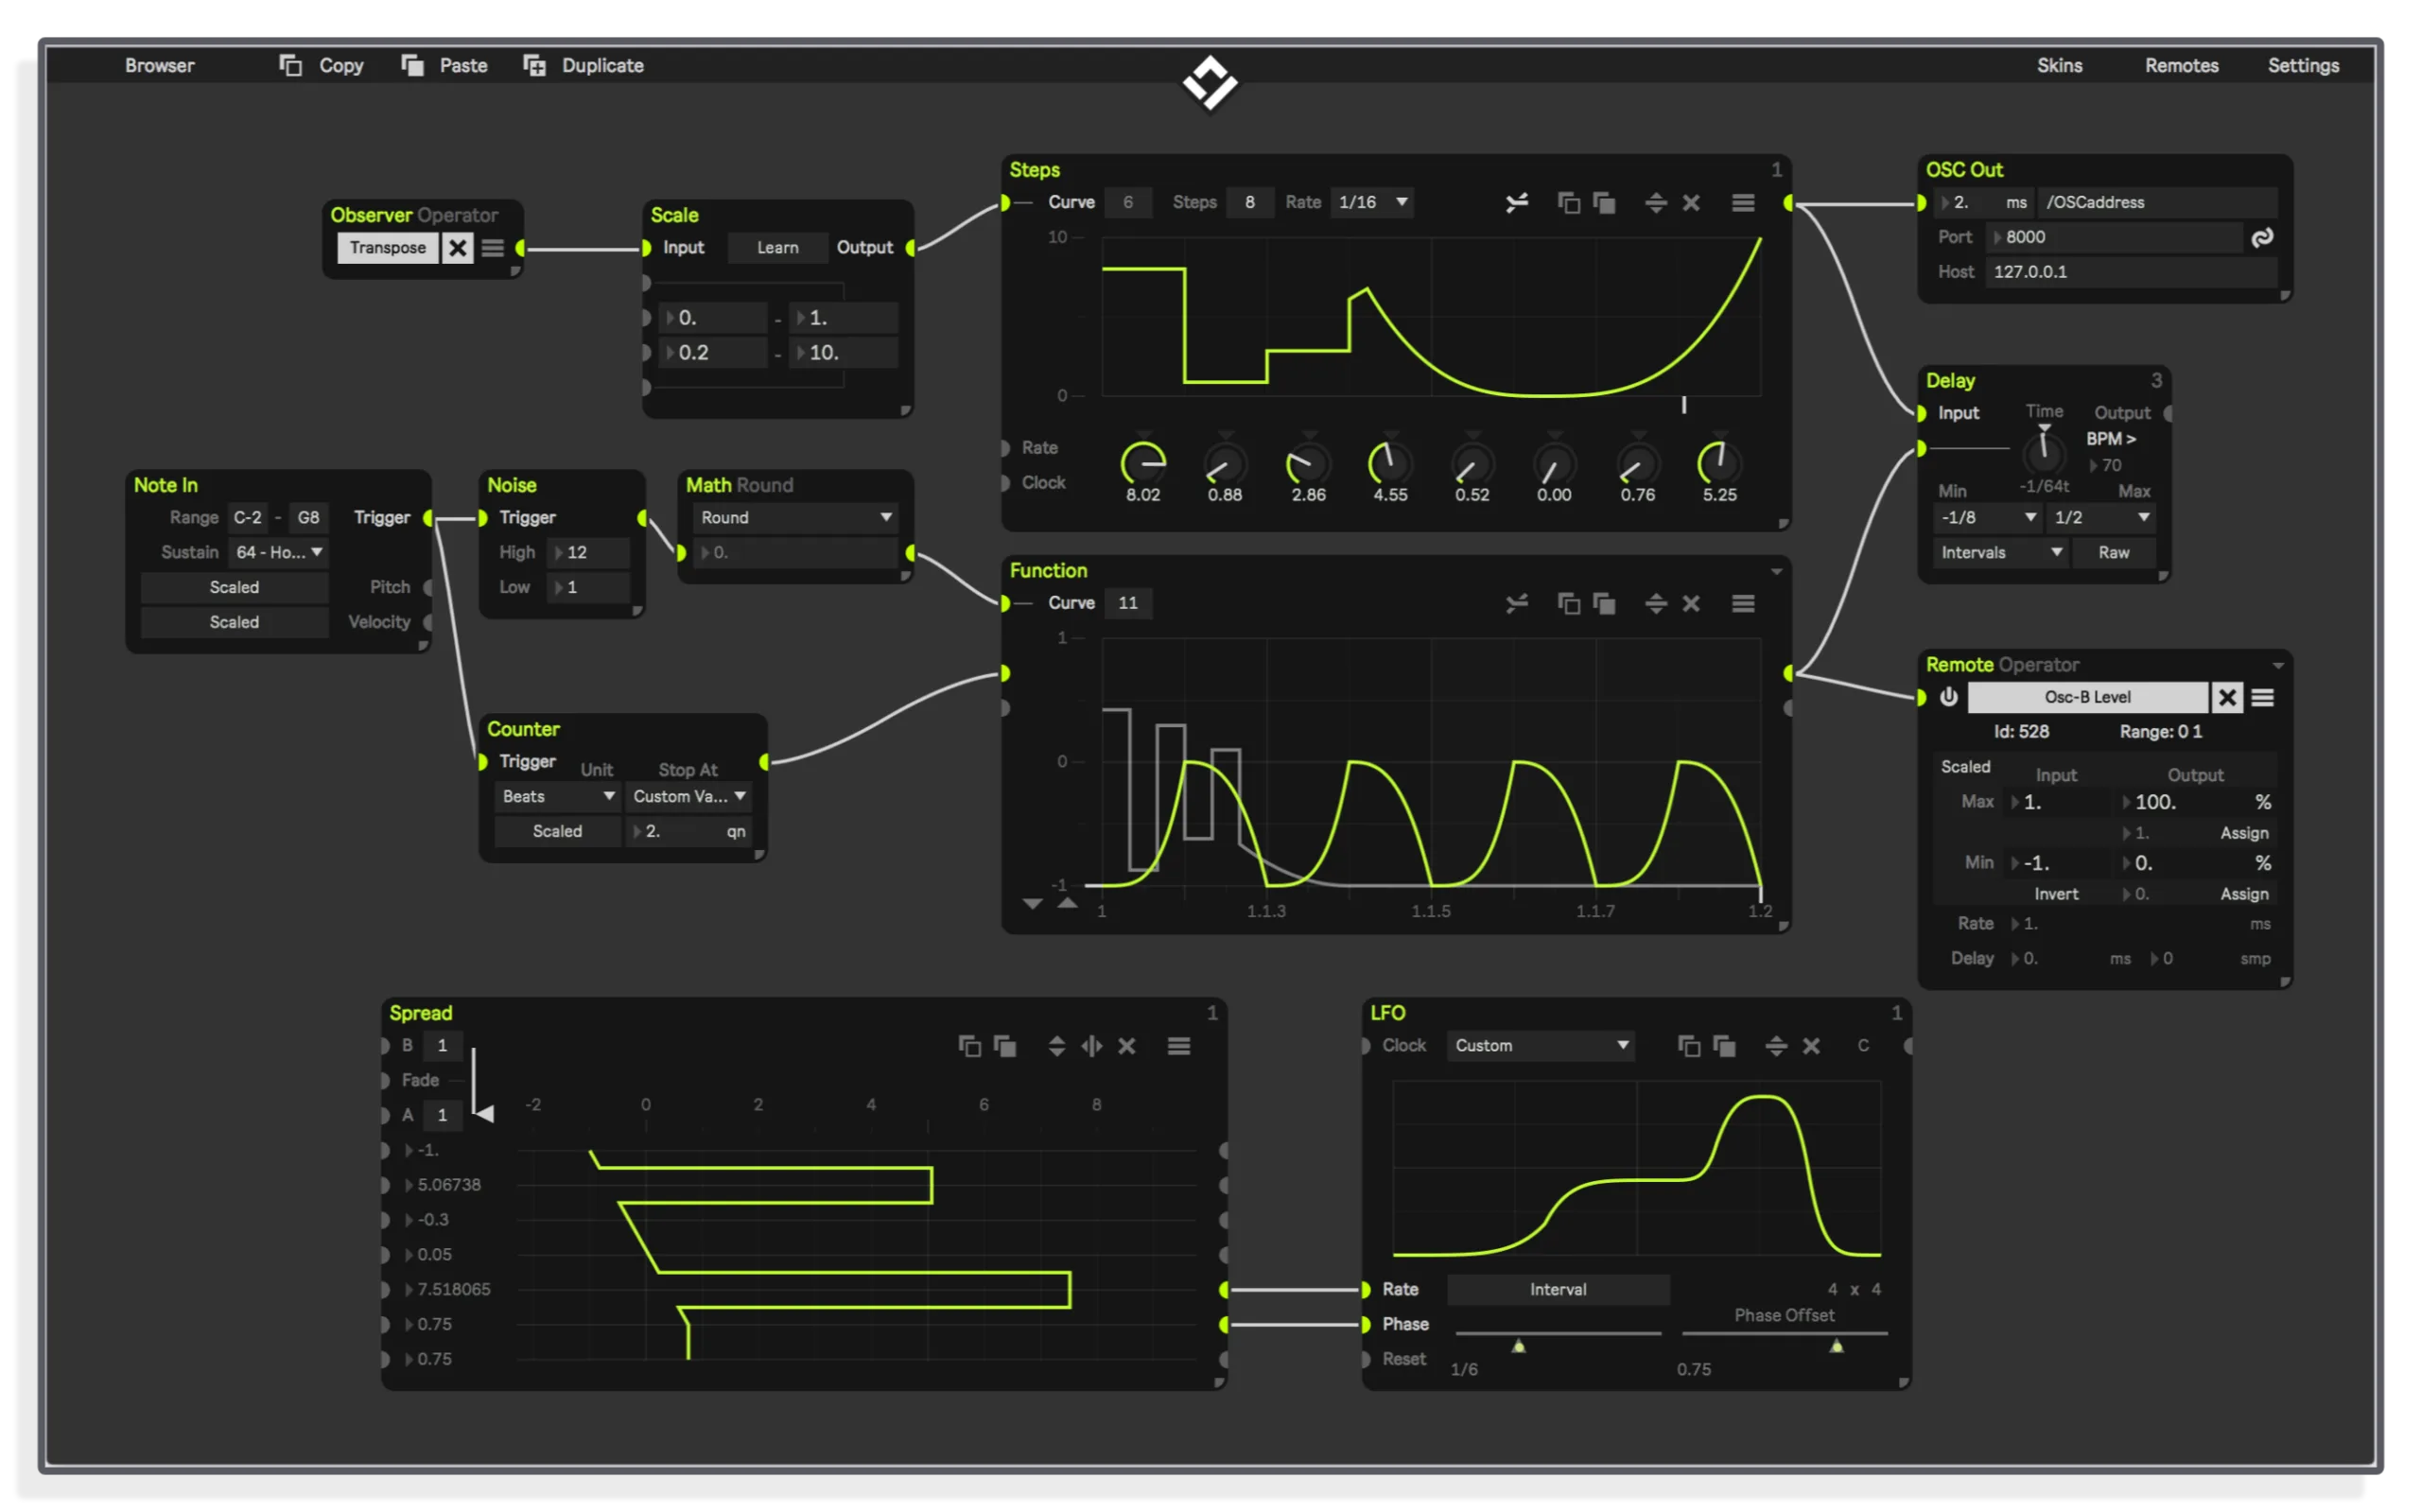Click the Steps knob showing 8.02
Image resolution: width=2421 pixels, height=1512 pixels.
[1143, 463]
